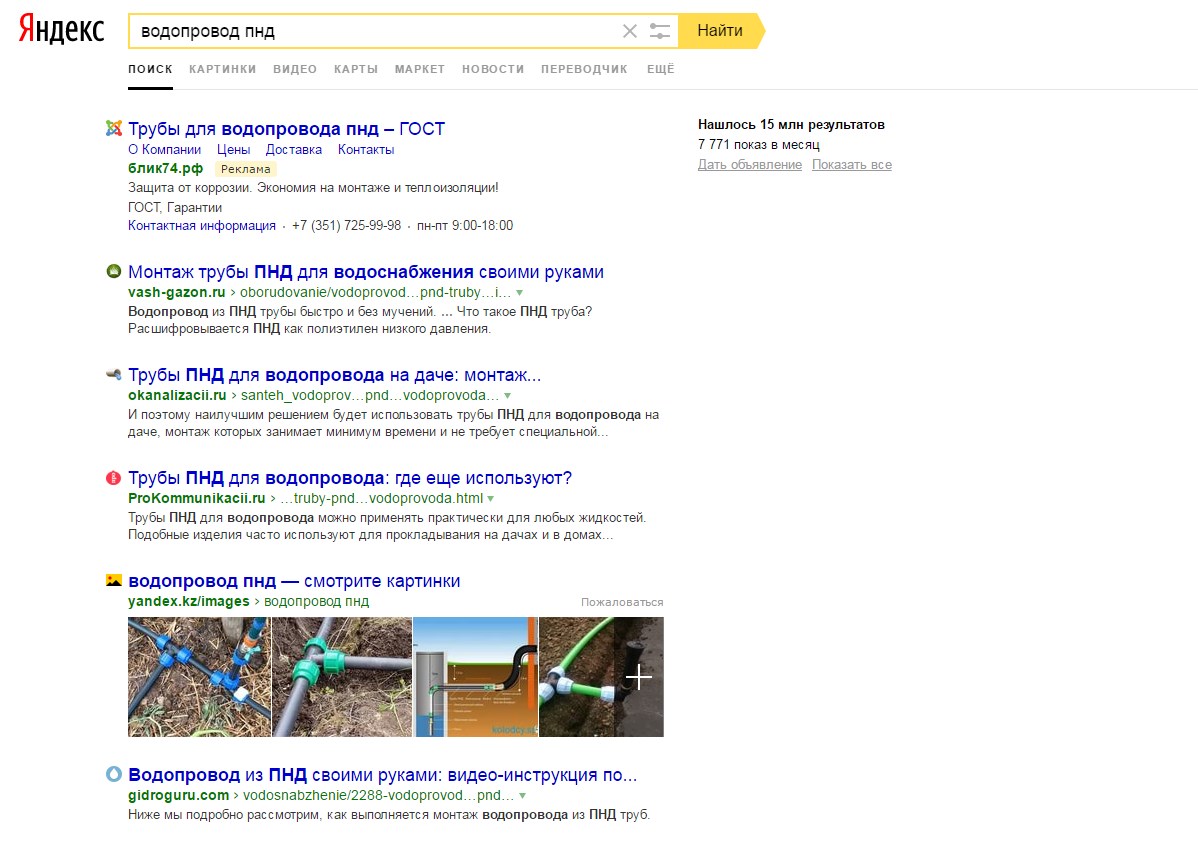The image size is (1198, 843).
Task: Click the phone number +7 (351) 725-99-98
Action: [346, 225]
